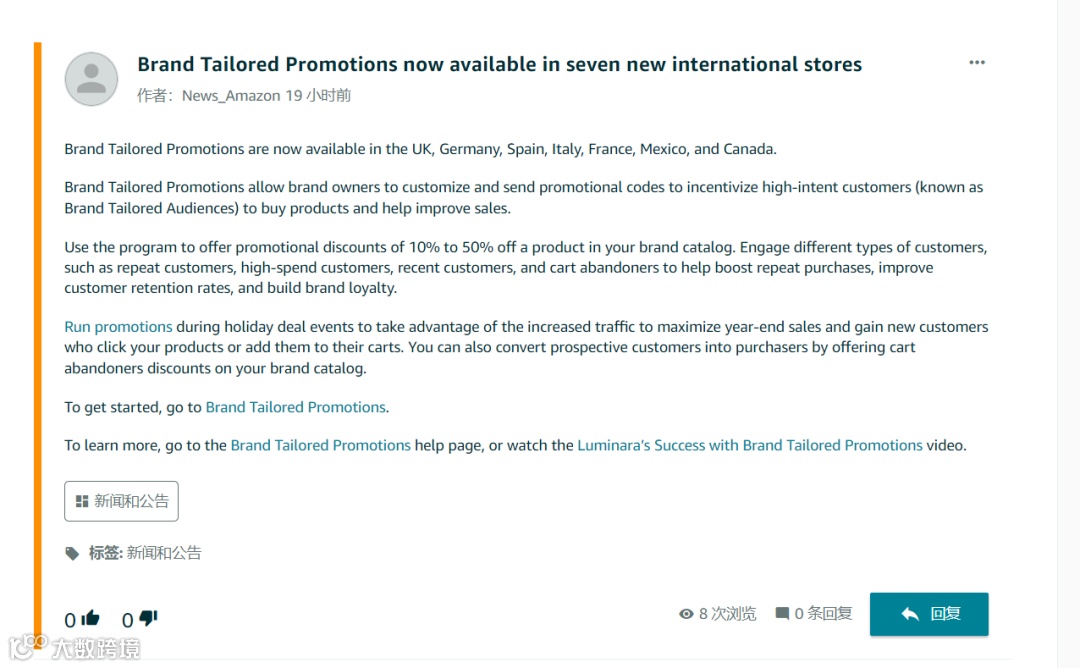Click the News_Amazon author name
The width and height of the screenshot is (1080, 668).
click(231, 96)
